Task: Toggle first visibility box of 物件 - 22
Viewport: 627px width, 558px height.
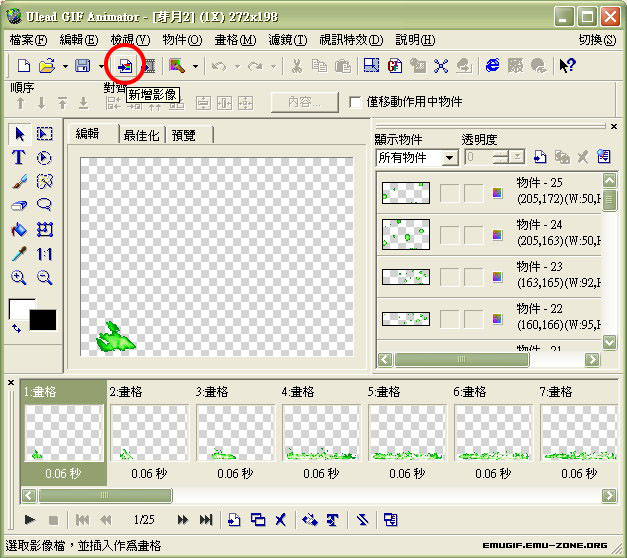Action: click(450, 319)
